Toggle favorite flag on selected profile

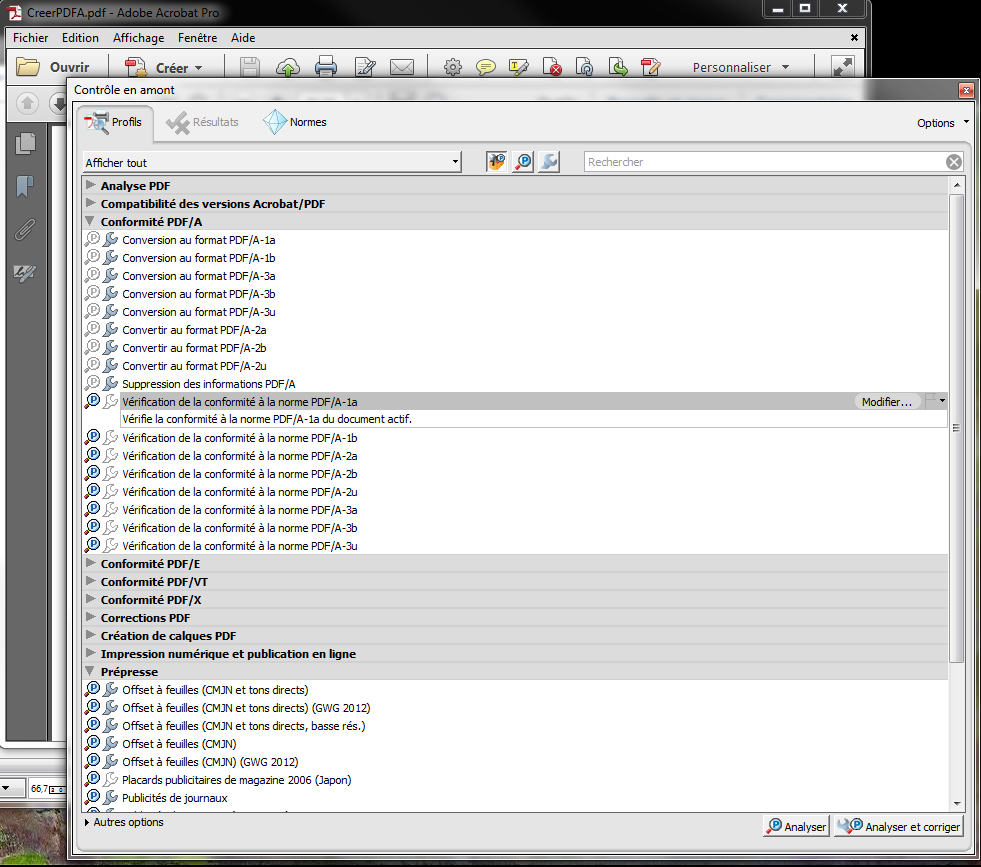[931, 401]
